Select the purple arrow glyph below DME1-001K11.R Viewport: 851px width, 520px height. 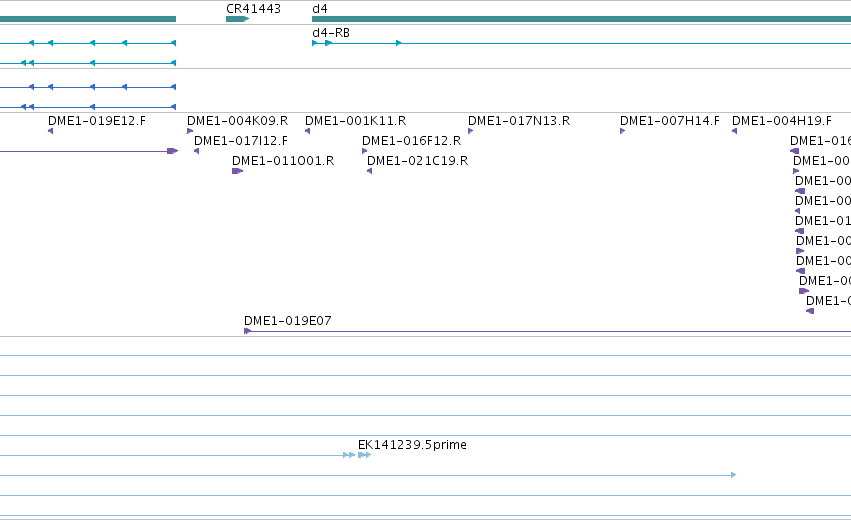tap(308, 131)
